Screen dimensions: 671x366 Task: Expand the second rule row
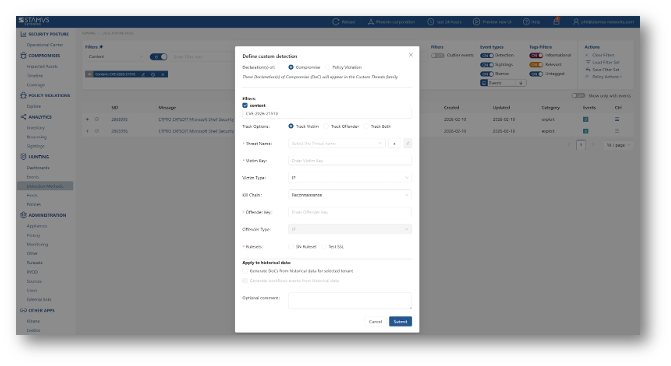click(87, 131)
